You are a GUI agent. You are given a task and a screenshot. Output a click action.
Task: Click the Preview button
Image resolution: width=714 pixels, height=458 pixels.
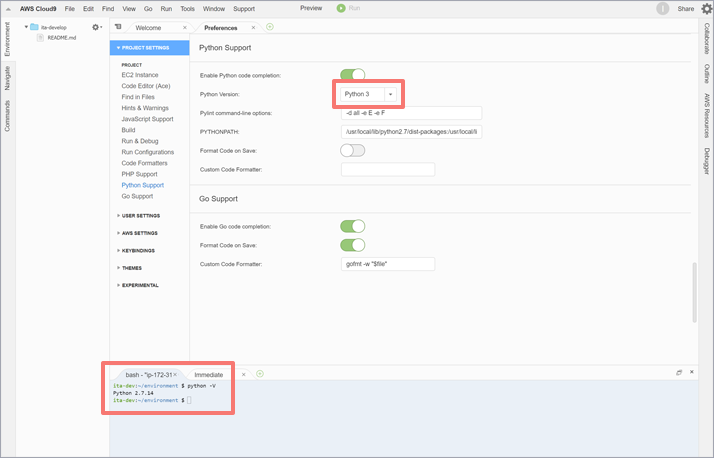[x=311, y=8]
